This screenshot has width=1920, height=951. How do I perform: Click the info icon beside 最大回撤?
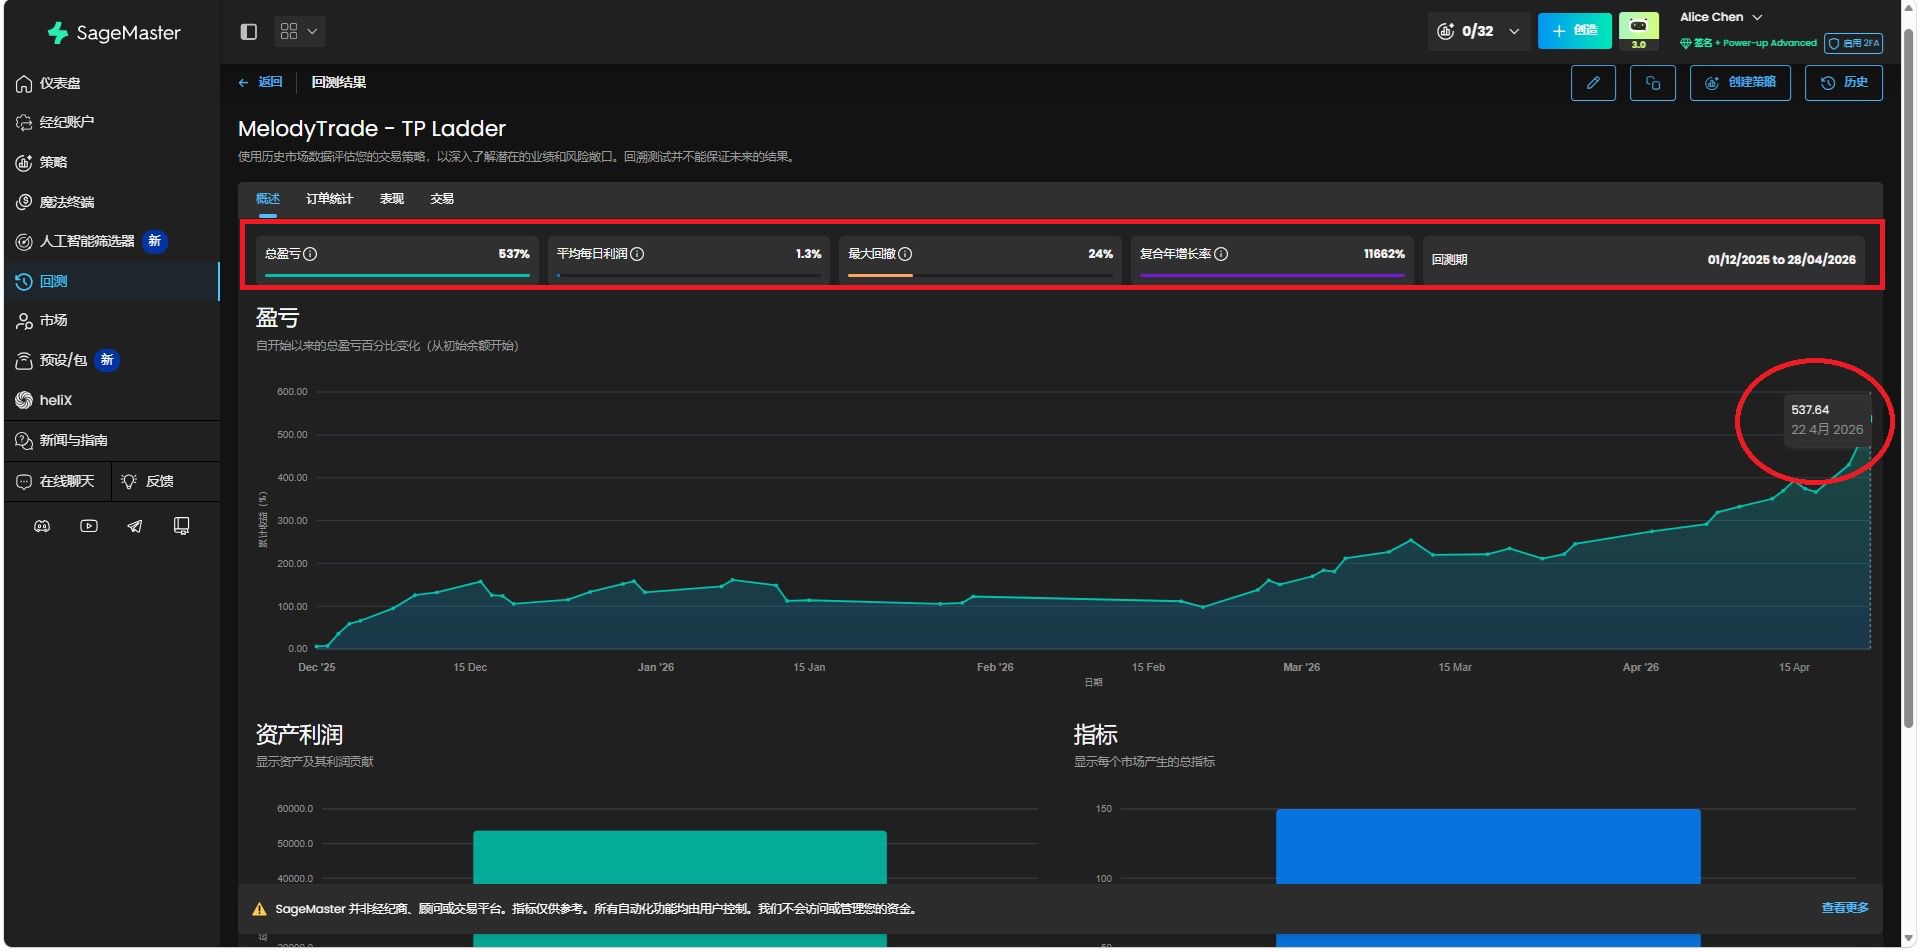click(x=905, y=254)
